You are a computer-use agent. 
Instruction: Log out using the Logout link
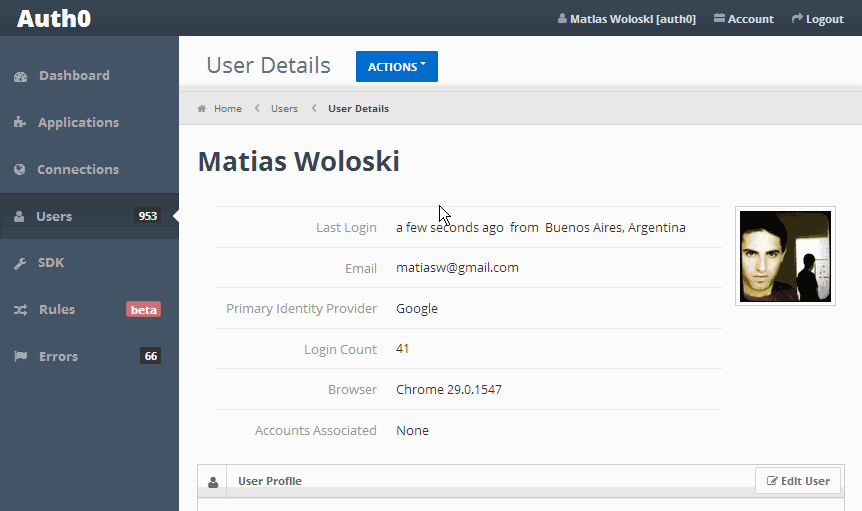point(817,19)
